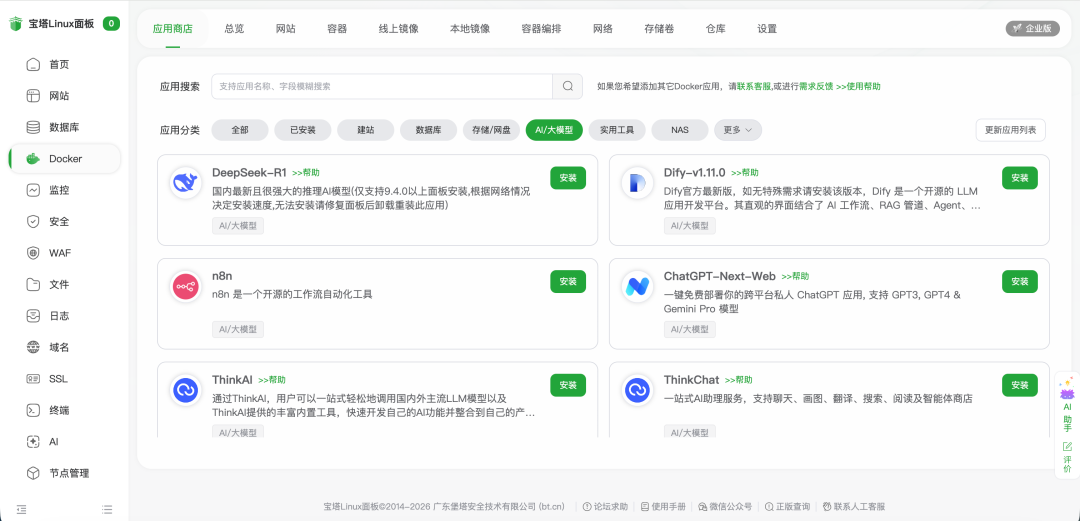Collapse sidebar using bottom-left menu icon
Viewport: 1080px width, 521px height.
point(21,509)
